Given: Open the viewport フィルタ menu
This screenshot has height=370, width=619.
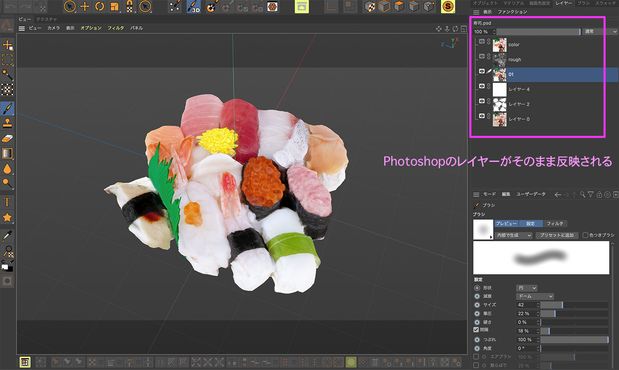Looking at the screenshot, I should (116, 28).
